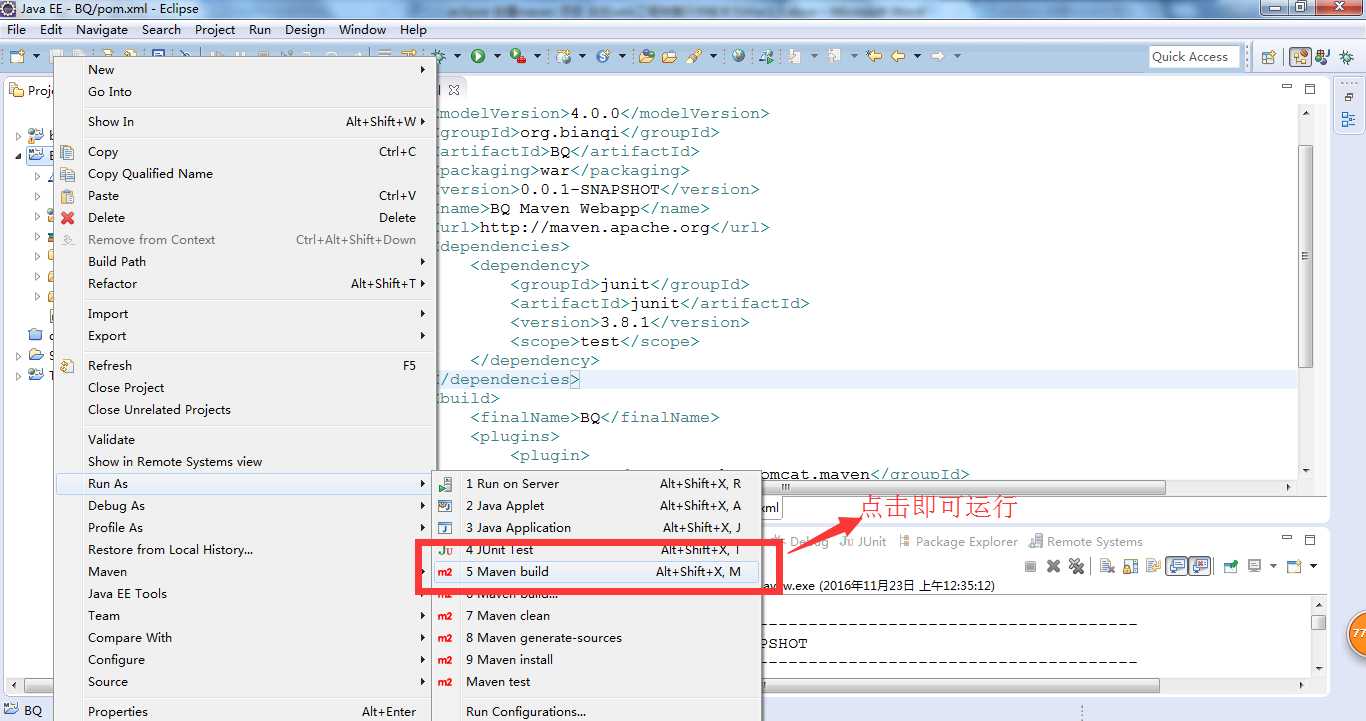Click the Word Wrap console icon
Image resolution: width=1366 pixels, height=721 pixels.
1153,566
